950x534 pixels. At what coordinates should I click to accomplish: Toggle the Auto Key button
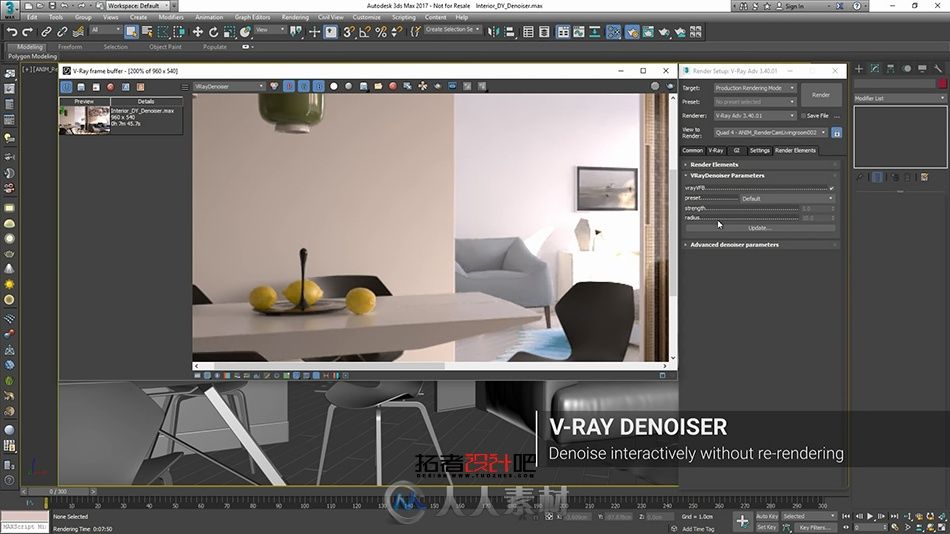pyautogui.click(x=767, y=516)
